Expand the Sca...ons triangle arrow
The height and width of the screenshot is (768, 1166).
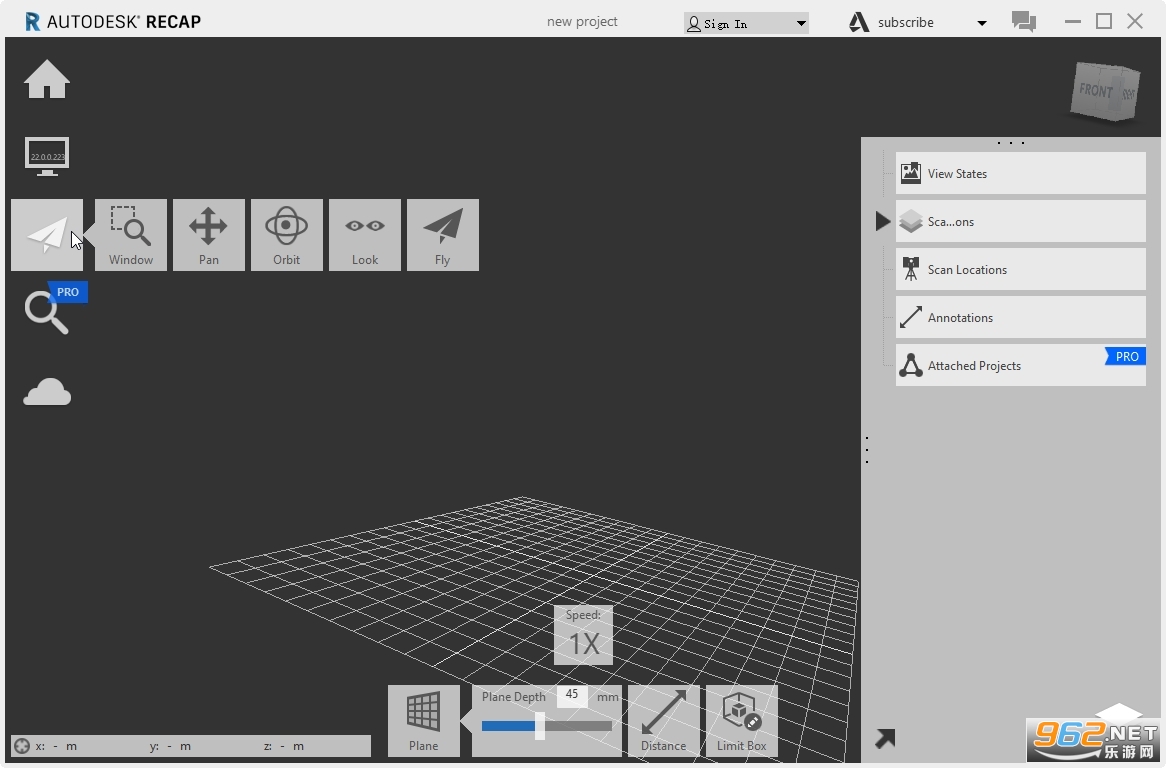click(883, 221)
